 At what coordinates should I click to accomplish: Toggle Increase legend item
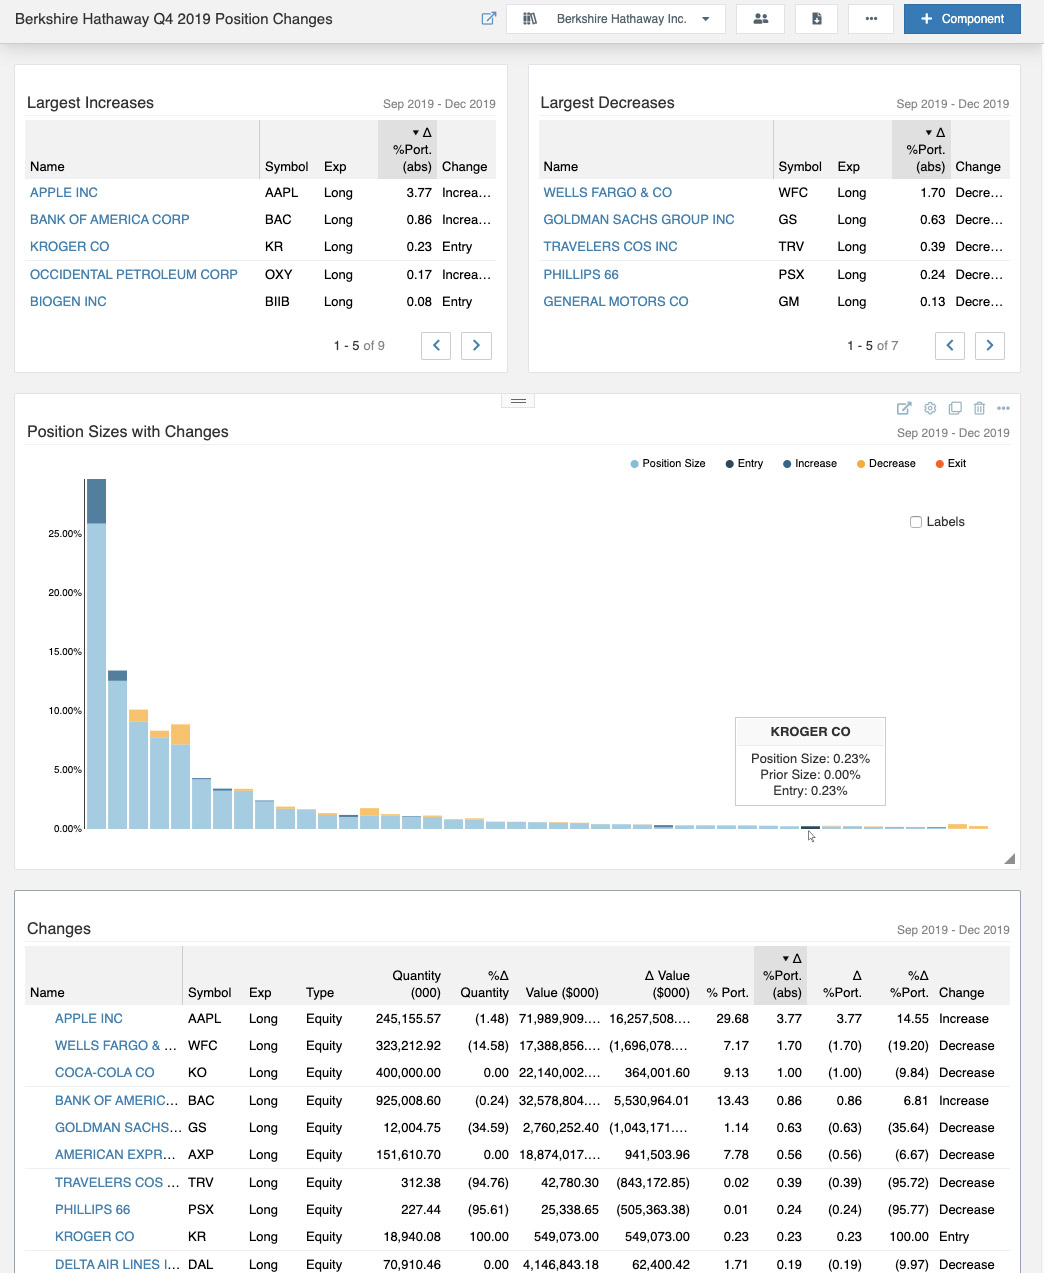point(810,464)
